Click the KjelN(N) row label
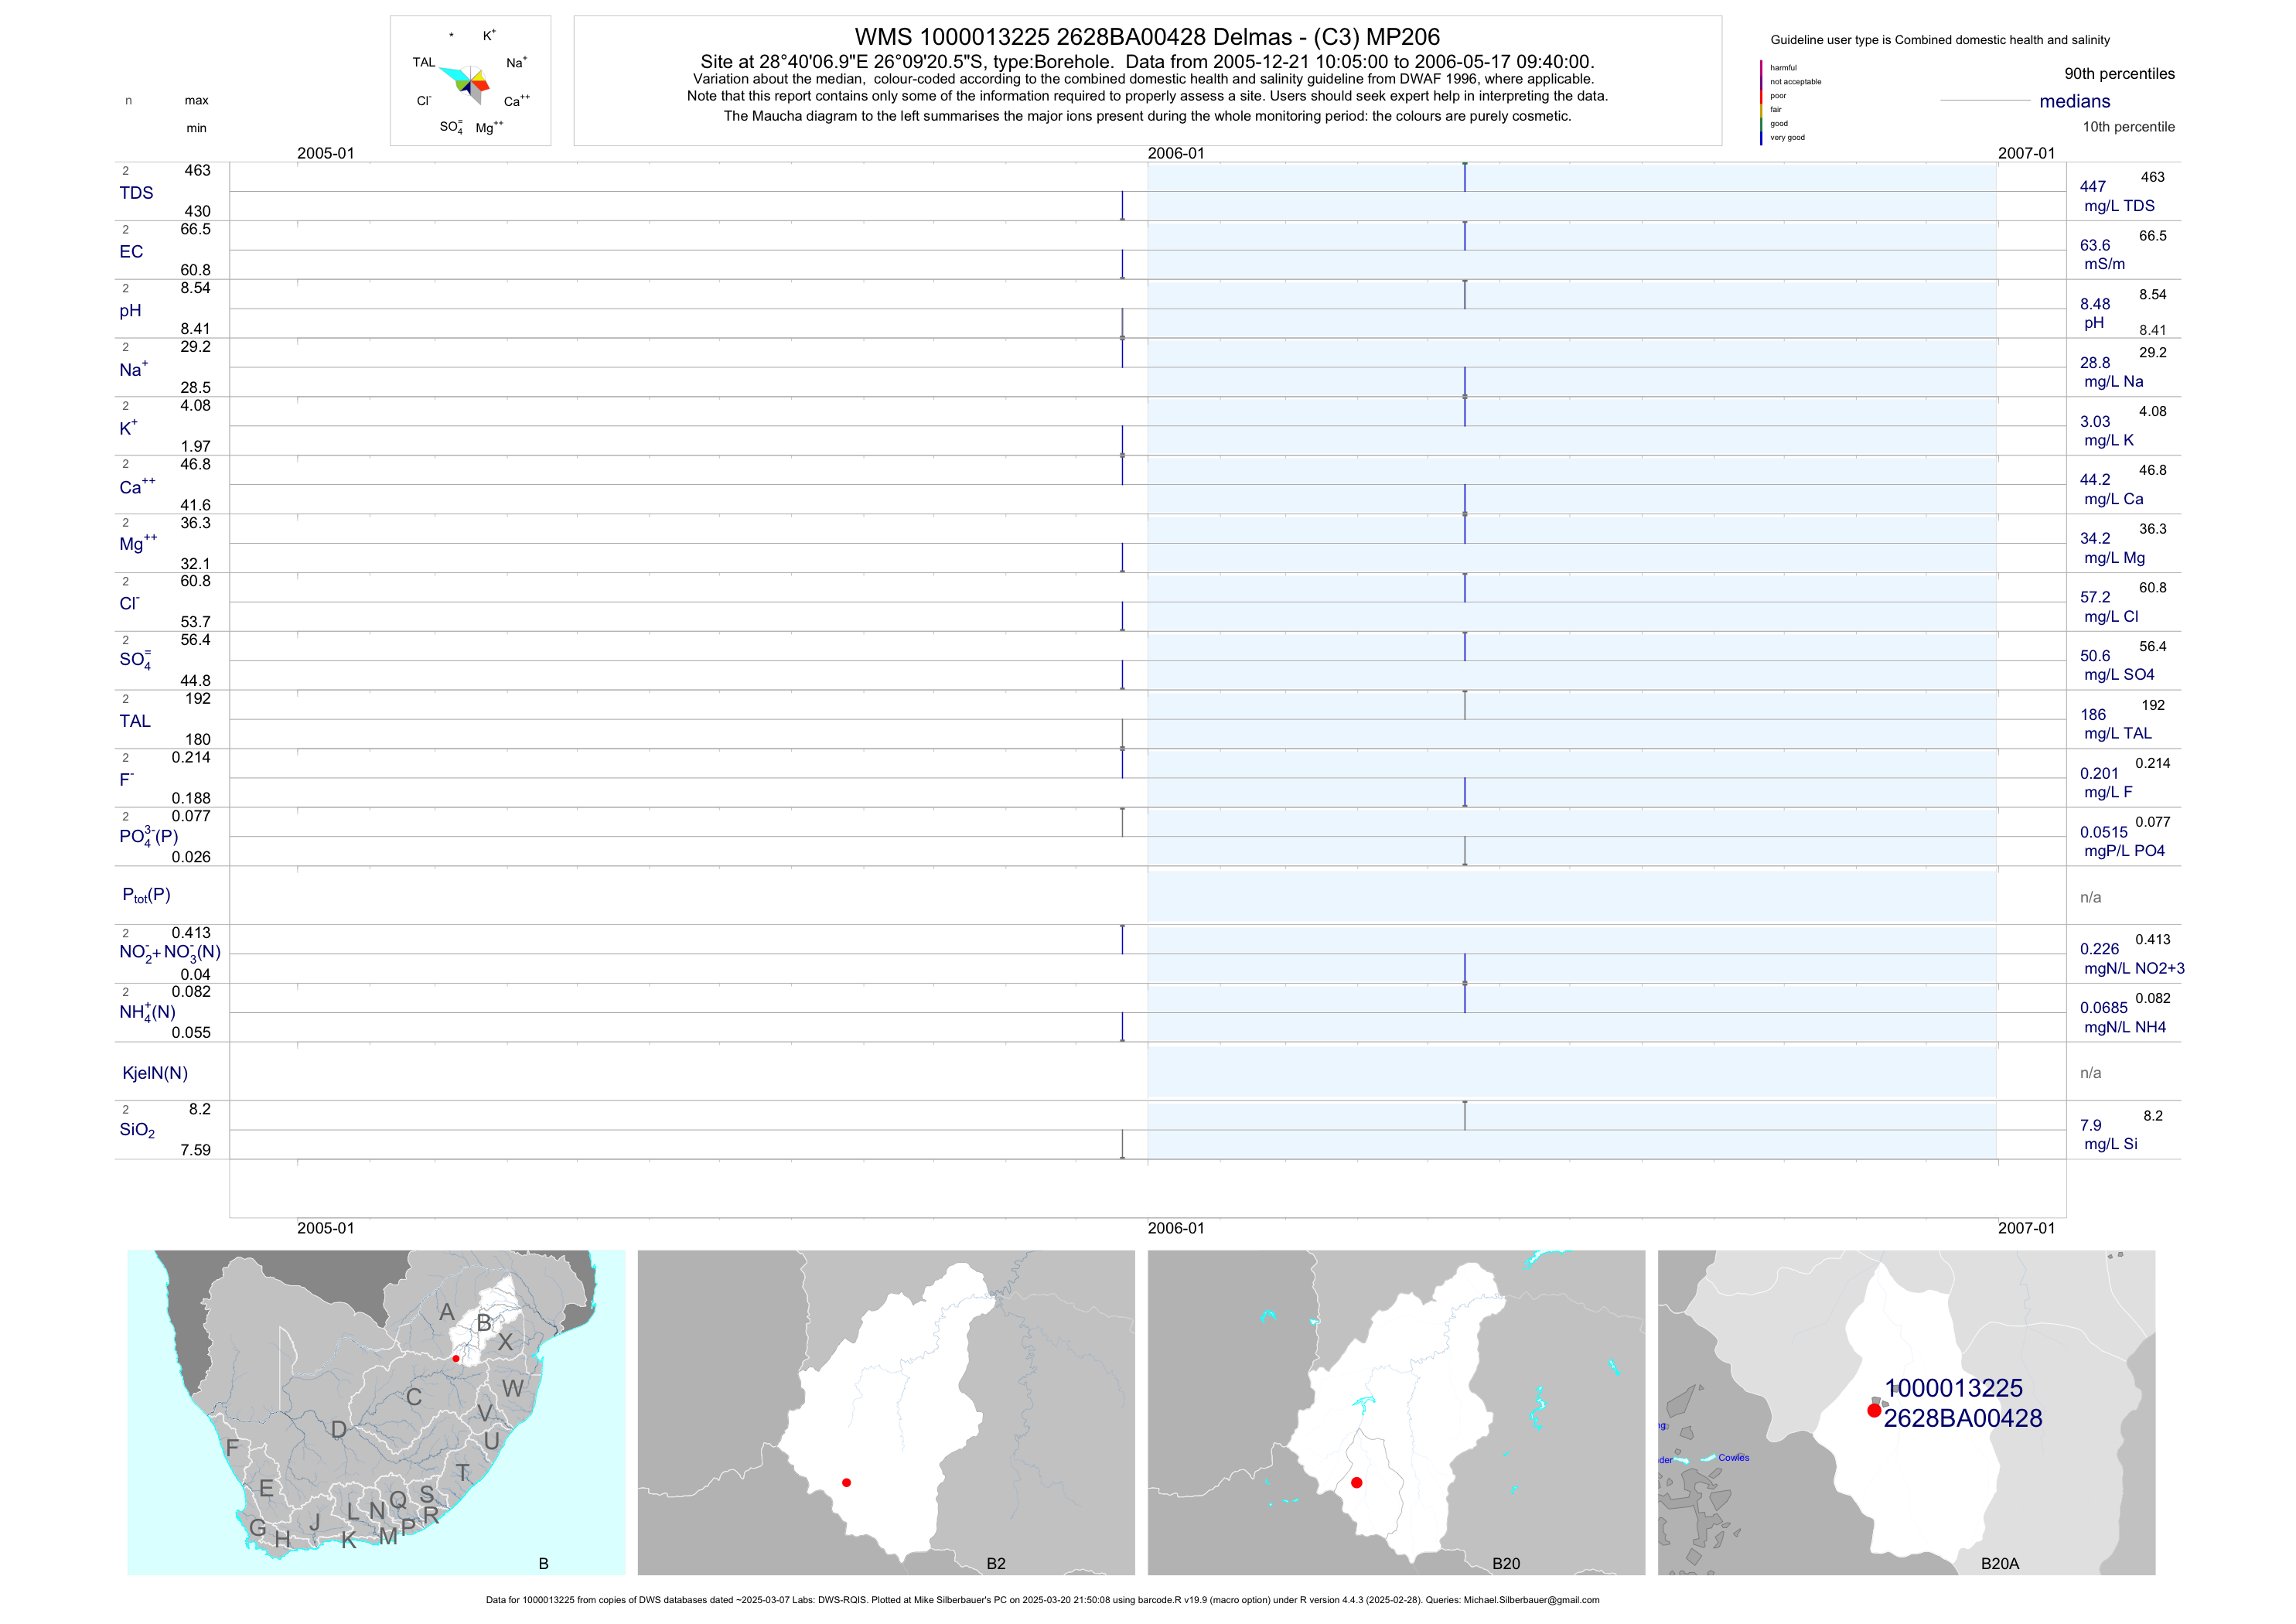Image resolution: width=2296 pixels, height=1624 pixels. pos(155,1073)
